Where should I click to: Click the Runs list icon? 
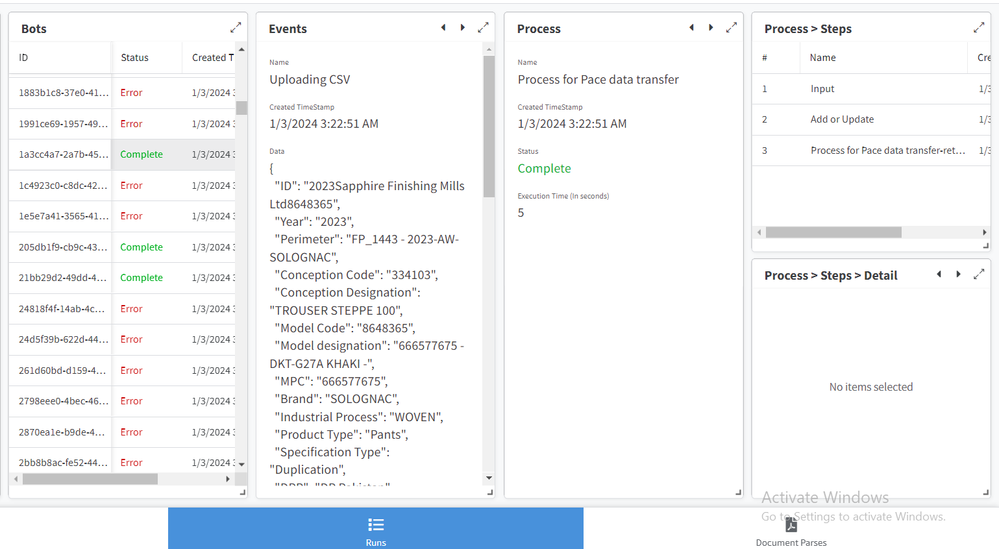tap(376, 525)
